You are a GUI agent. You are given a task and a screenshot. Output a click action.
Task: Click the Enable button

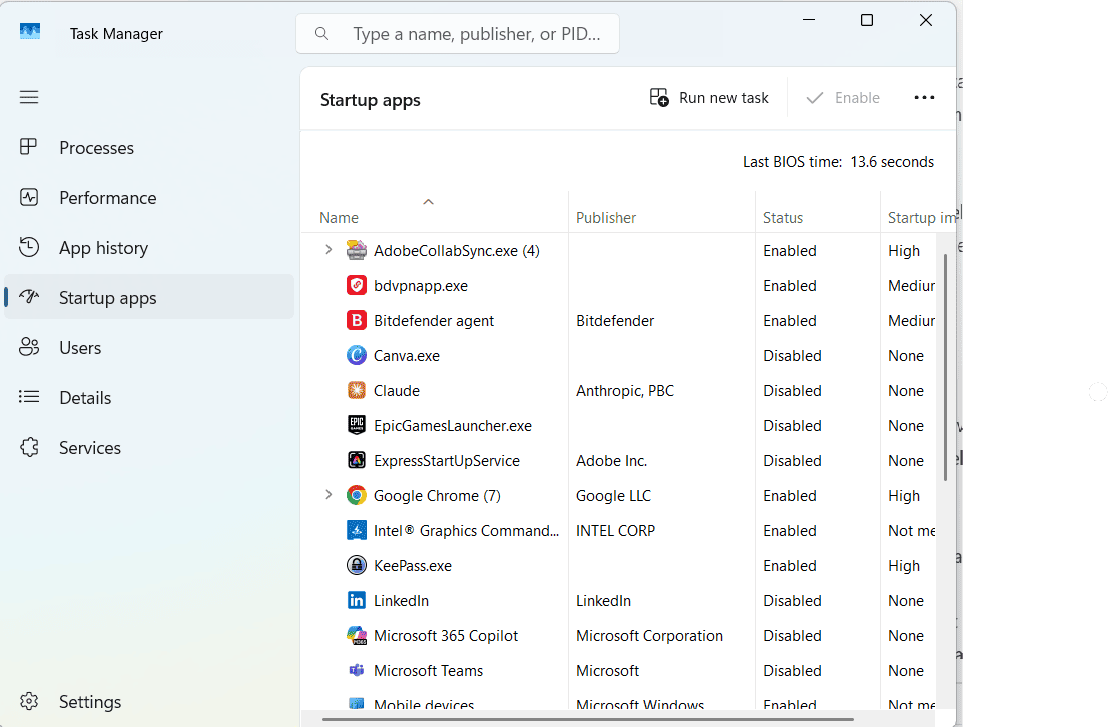pos(843,97)
